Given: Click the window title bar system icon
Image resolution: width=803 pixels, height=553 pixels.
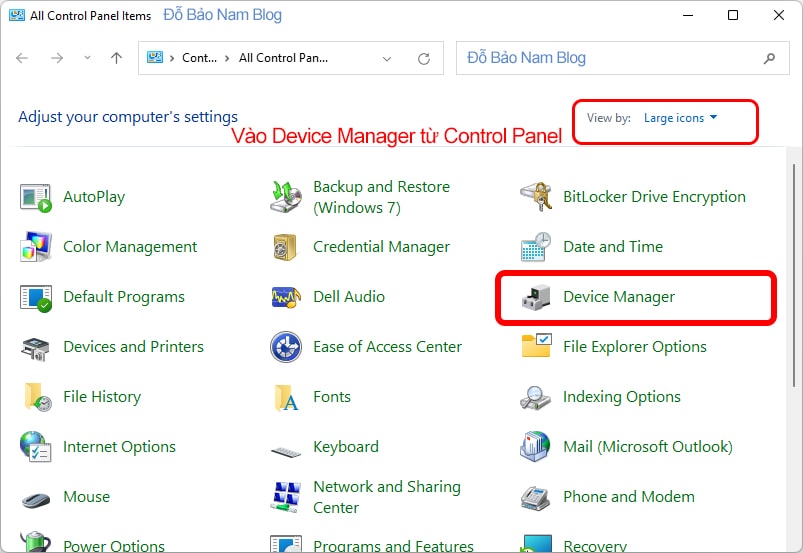Looking at the screenshot, I should point(17,15).
